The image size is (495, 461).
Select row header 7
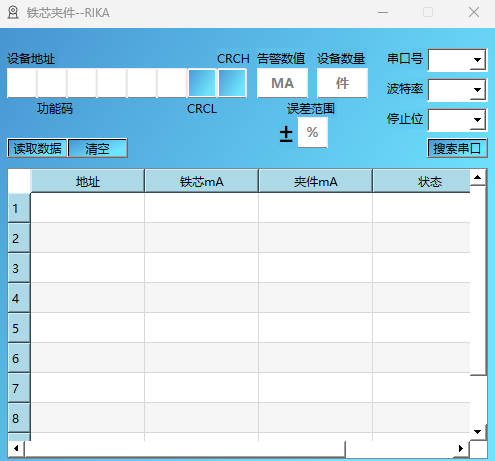(x=19, y=388)
